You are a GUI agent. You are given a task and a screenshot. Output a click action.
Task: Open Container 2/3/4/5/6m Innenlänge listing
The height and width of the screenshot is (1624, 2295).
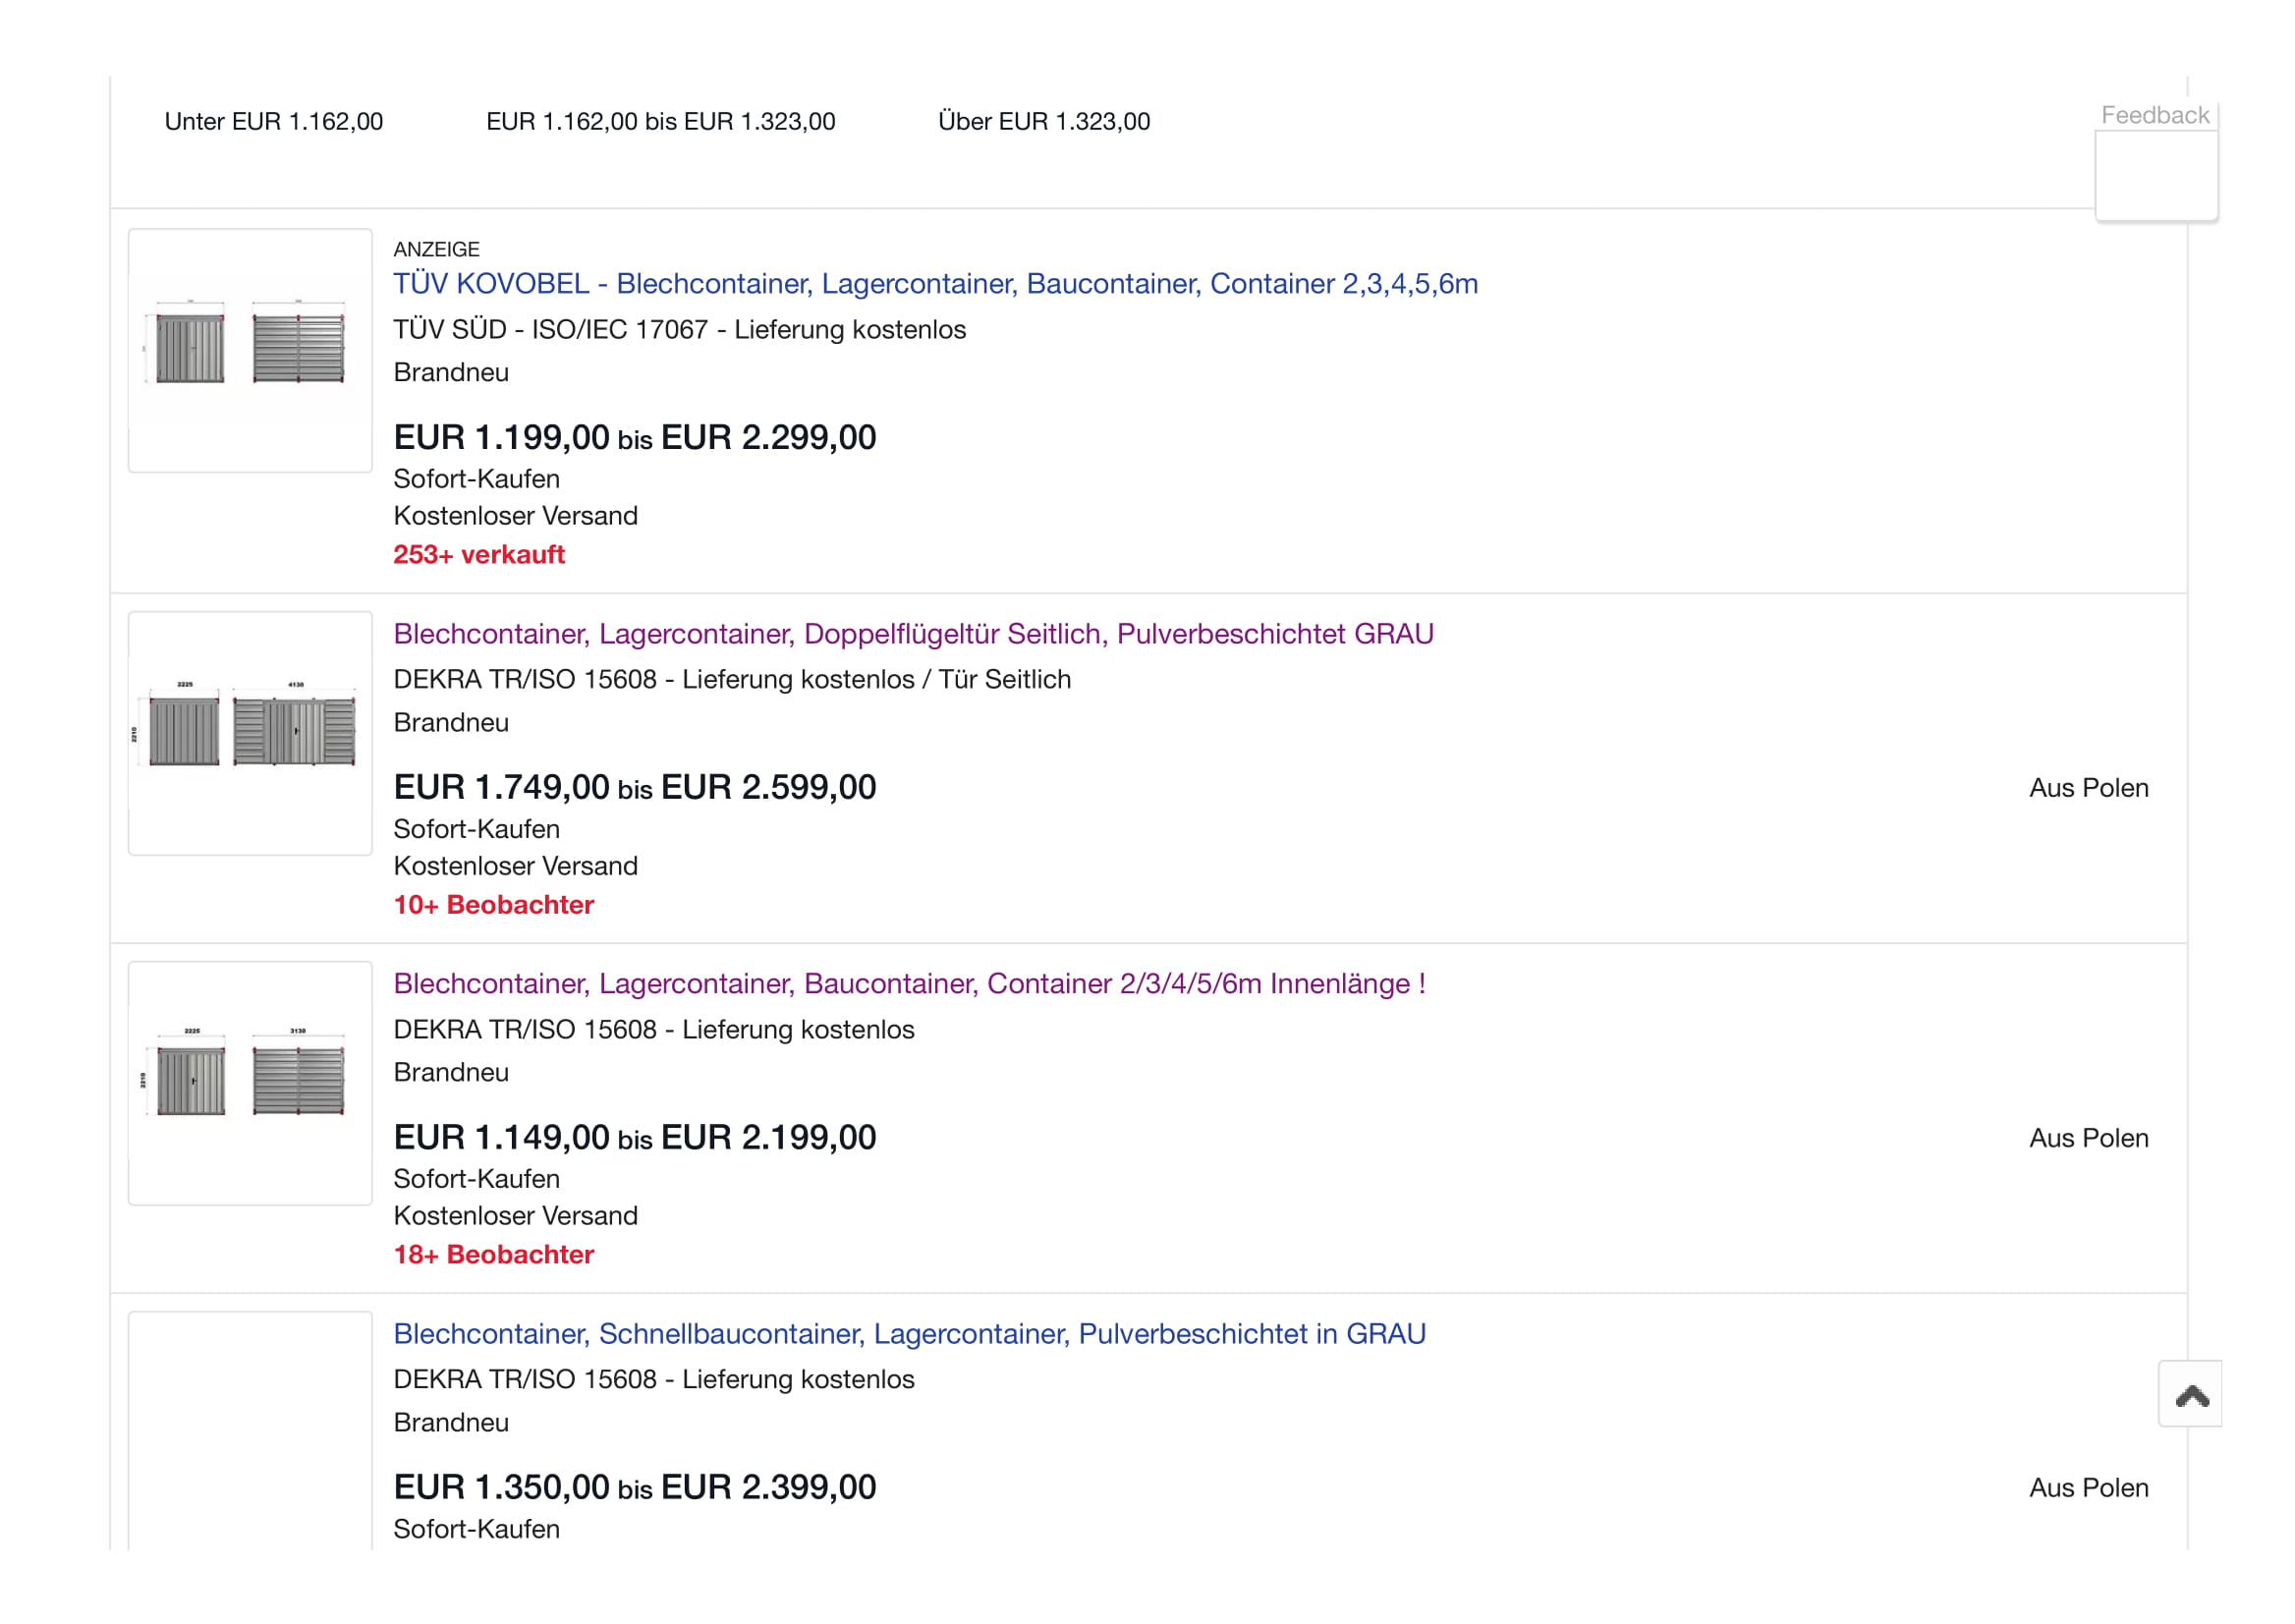click(908, 984)
